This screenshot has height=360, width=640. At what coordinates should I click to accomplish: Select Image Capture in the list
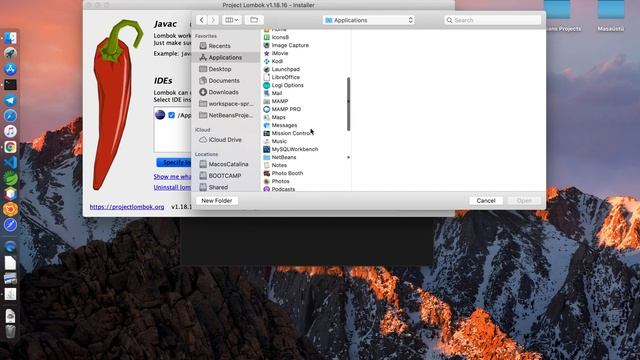point(305,45)
